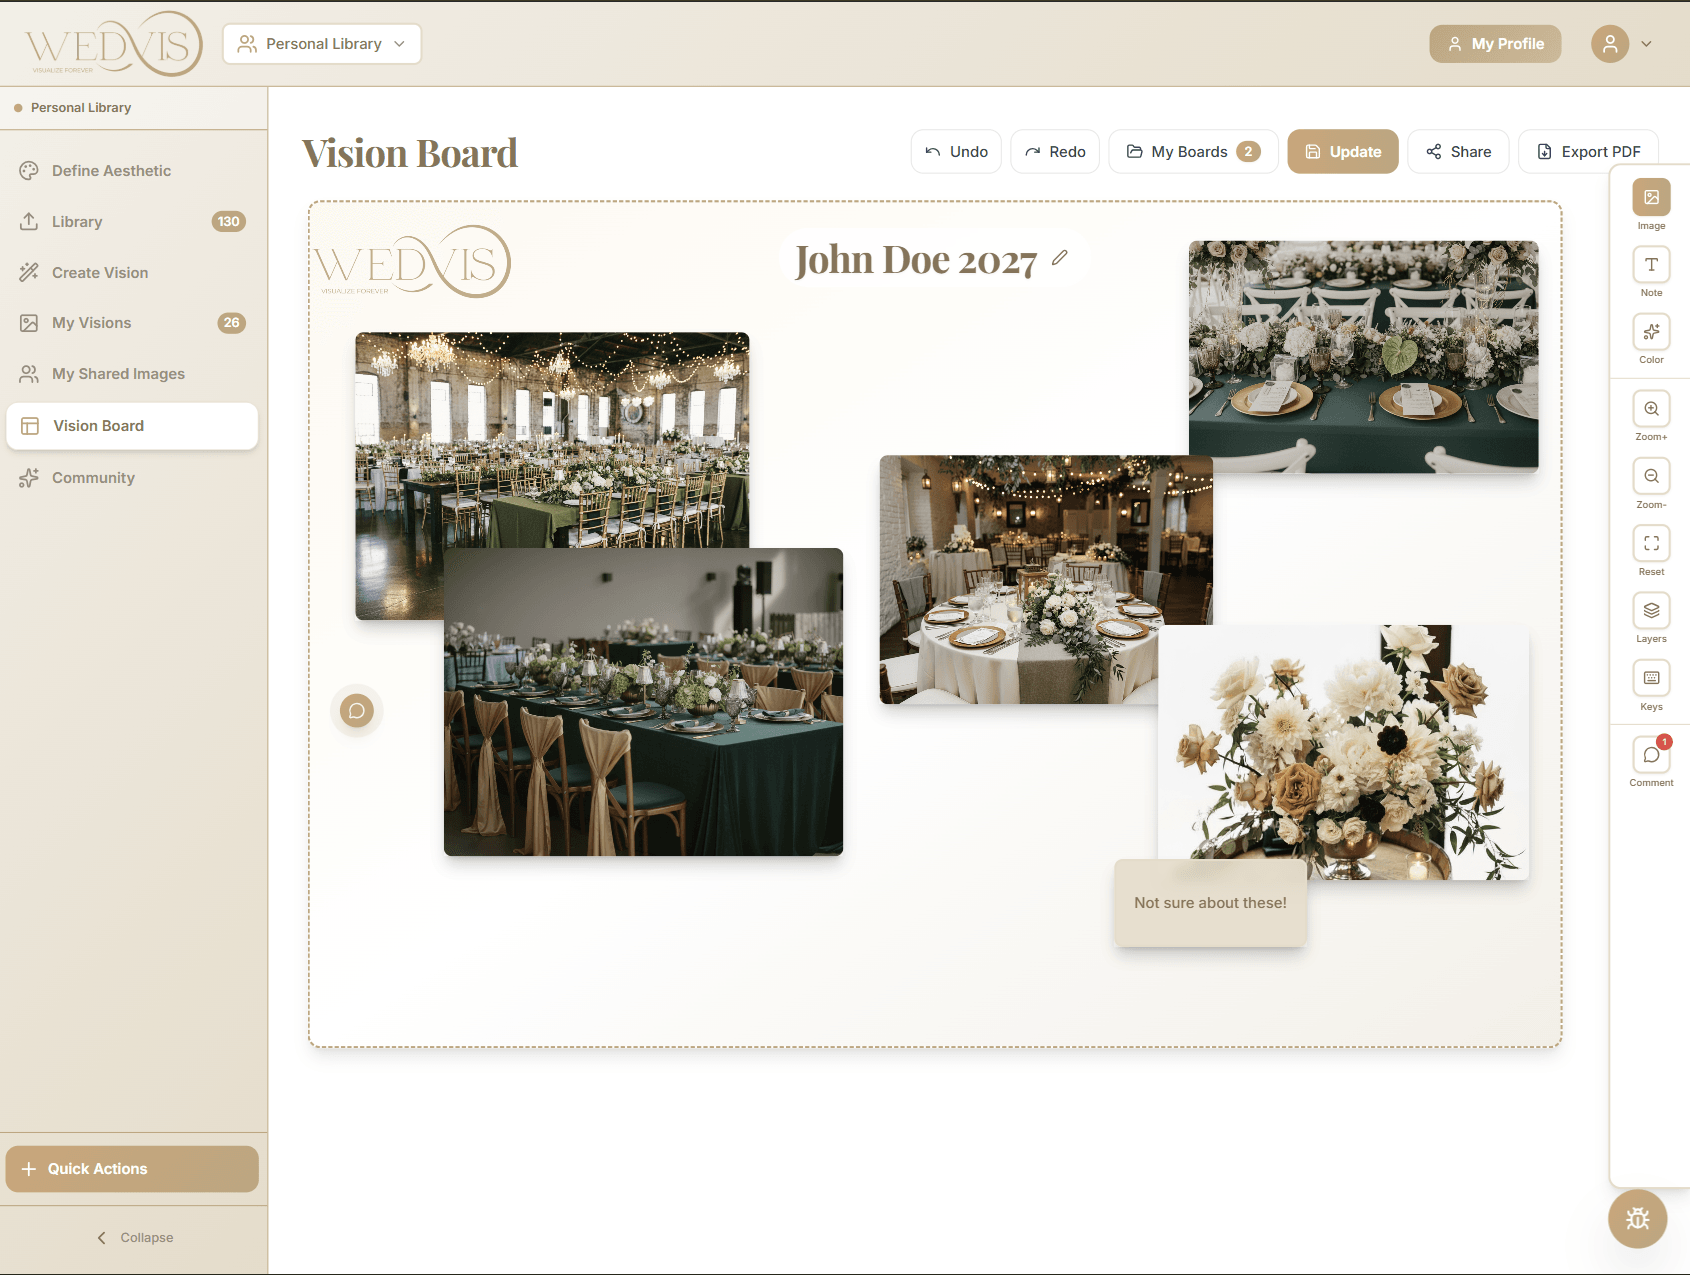Open the Color tool

pyautogui.click(x=1651, y=332)
